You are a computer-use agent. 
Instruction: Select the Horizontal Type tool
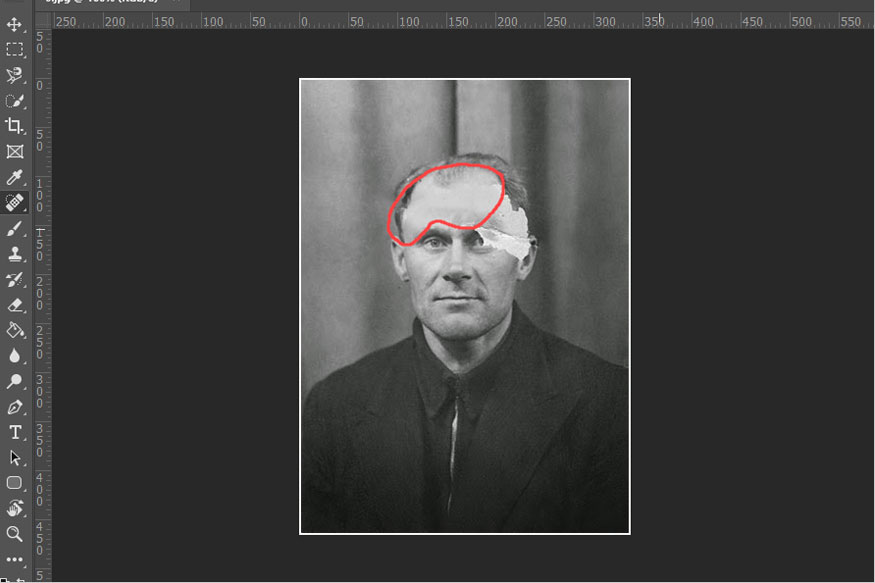click(x=15, y=432)
